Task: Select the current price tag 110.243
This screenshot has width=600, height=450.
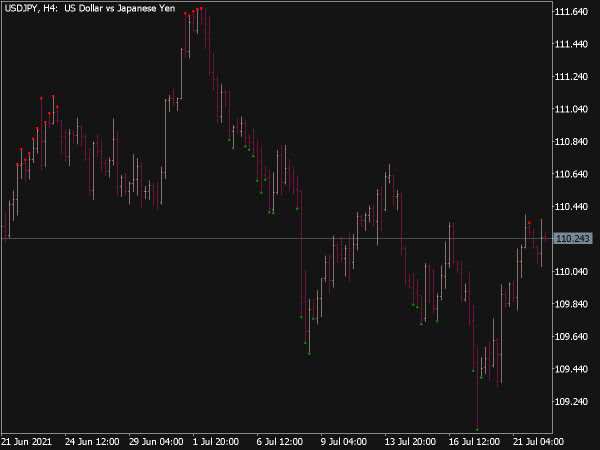Action: click(573, 239)
